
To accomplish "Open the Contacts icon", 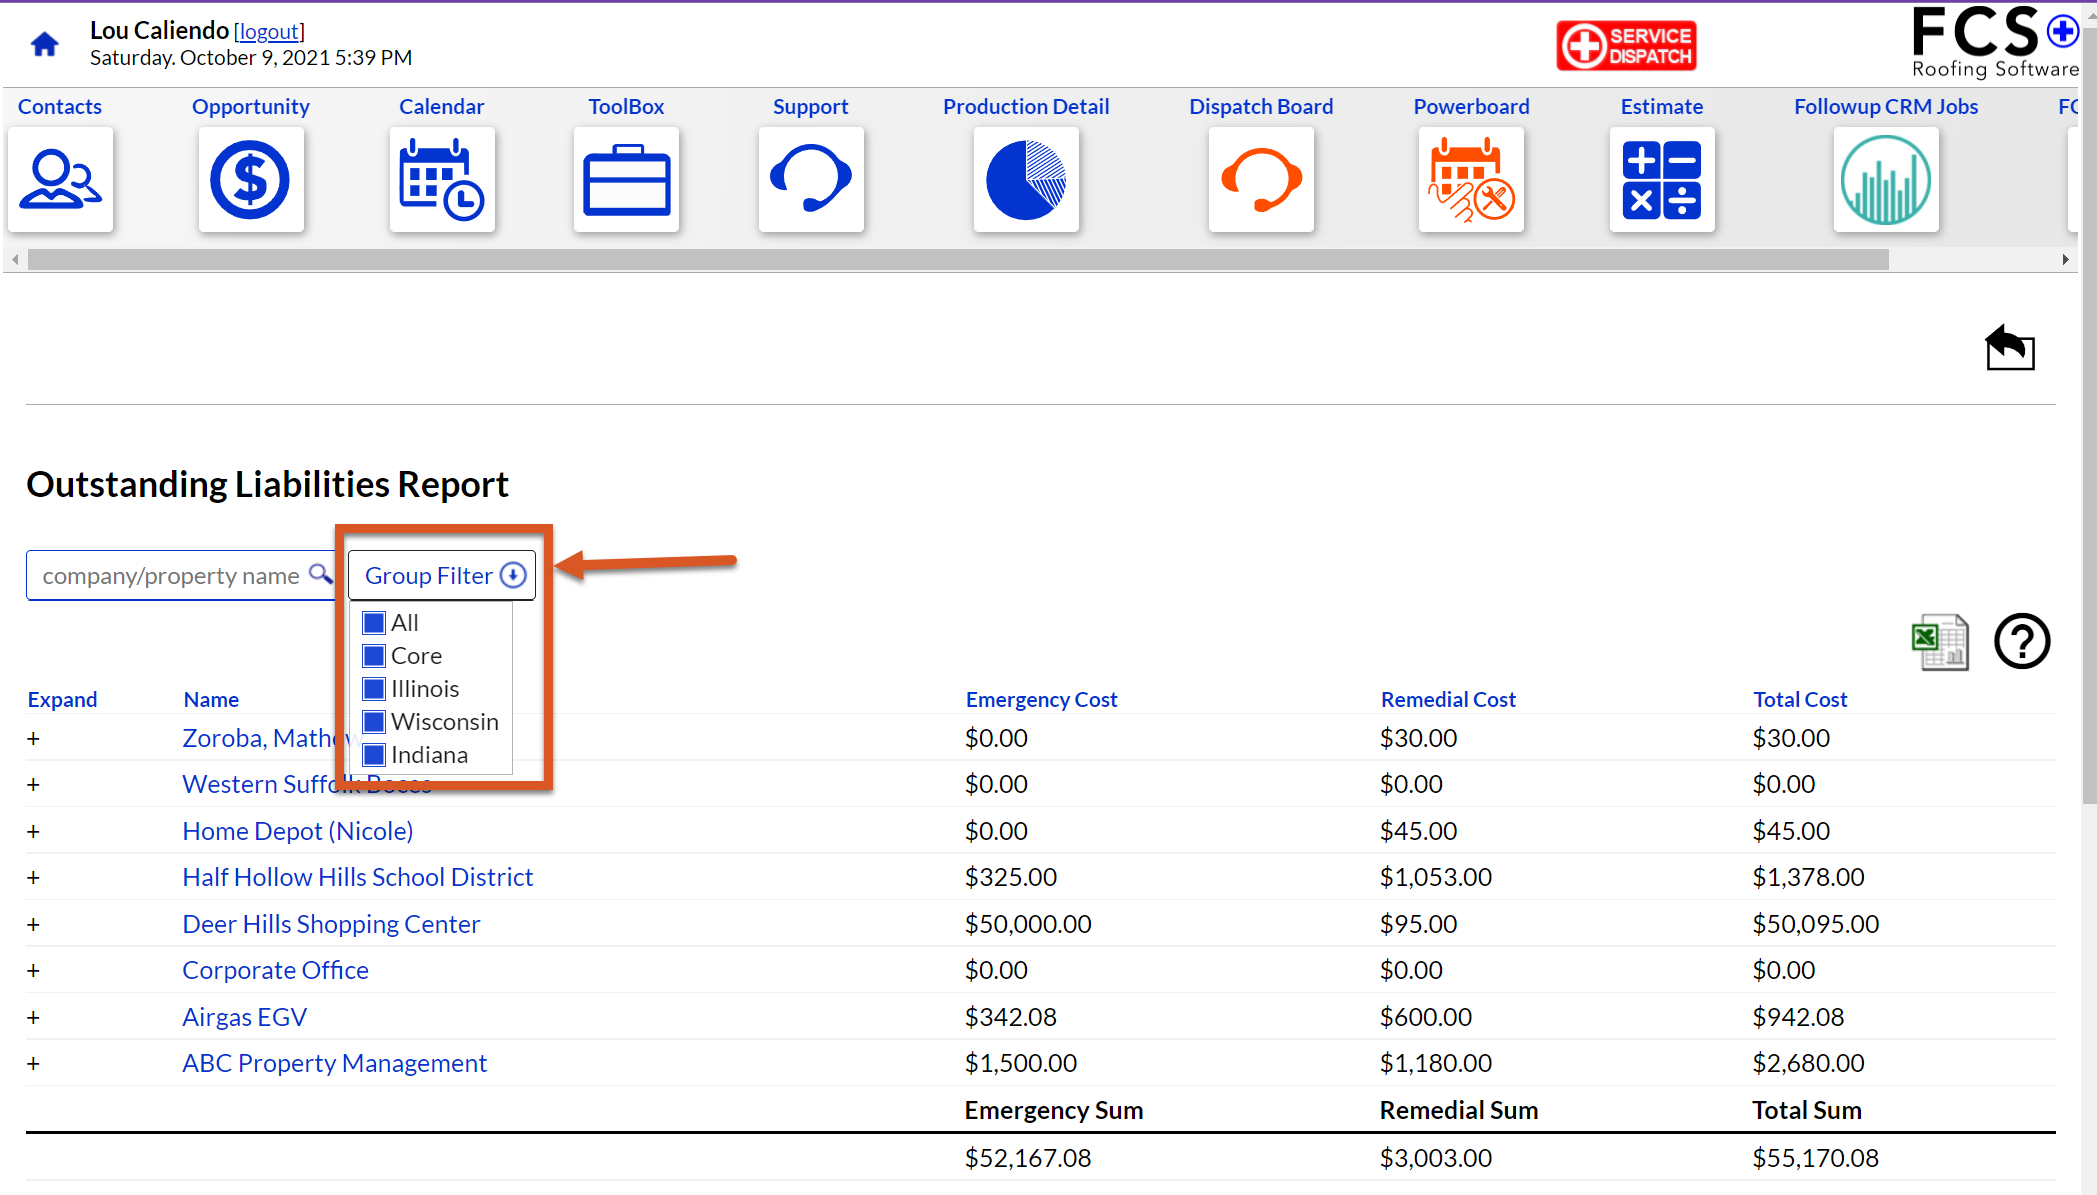I will (x=60, y=180).
